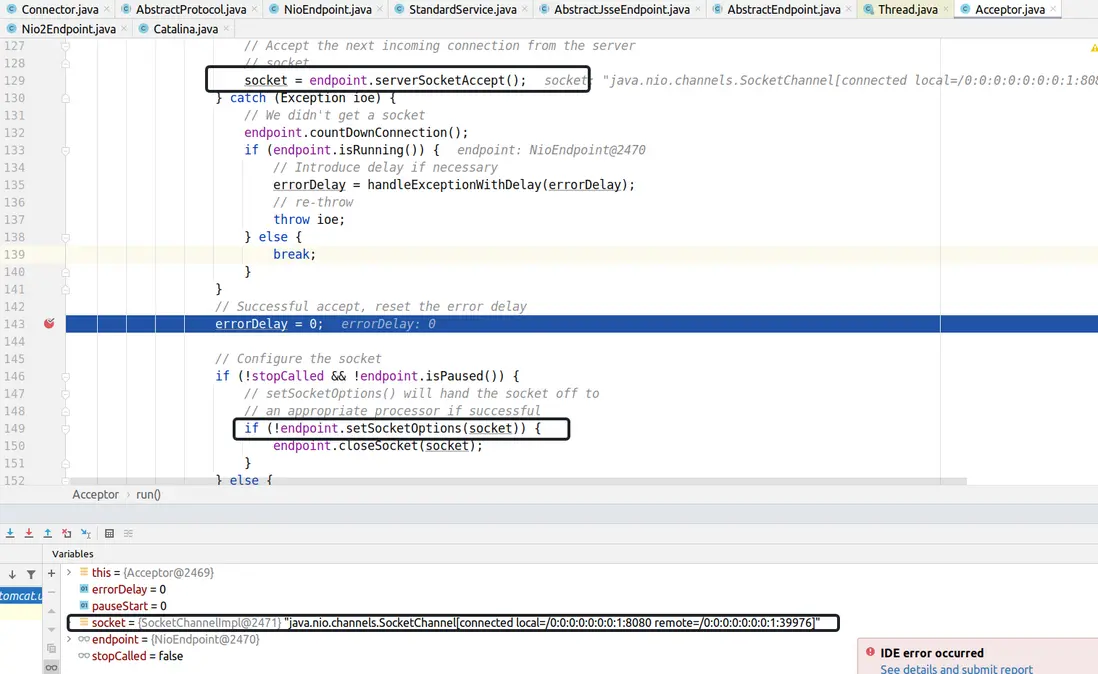Viewport: 1098px width, 674px height.
Task: Click the move watch up arrow
Action: (51, 611)
